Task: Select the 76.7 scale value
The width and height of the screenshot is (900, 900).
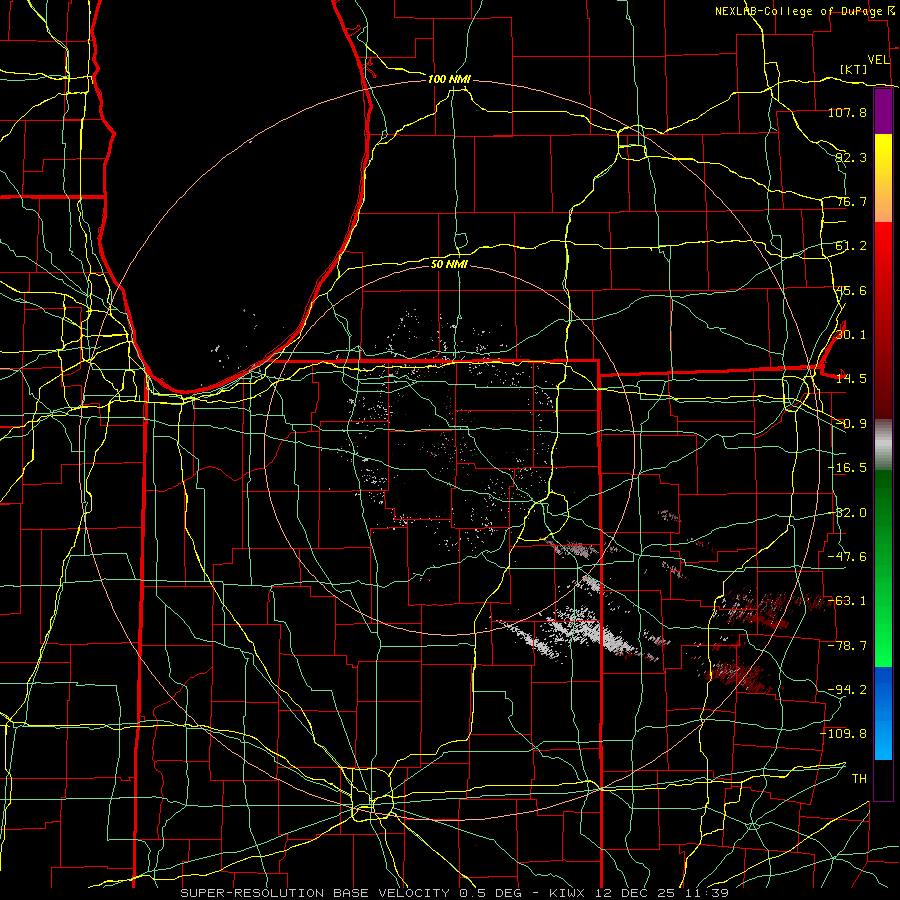Action: click(851, 201)
